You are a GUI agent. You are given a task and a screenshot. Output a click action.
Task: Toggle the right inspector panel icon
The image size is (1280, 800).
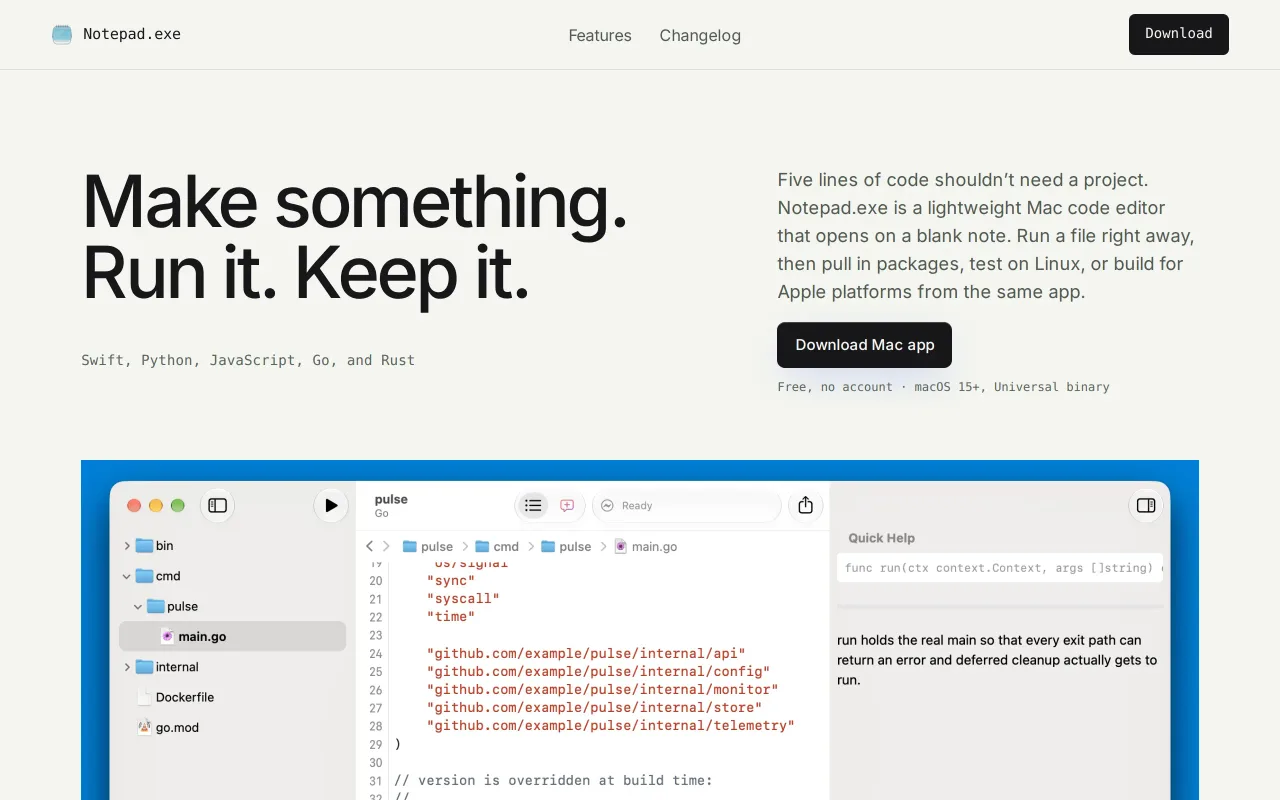click(1146, 505)
